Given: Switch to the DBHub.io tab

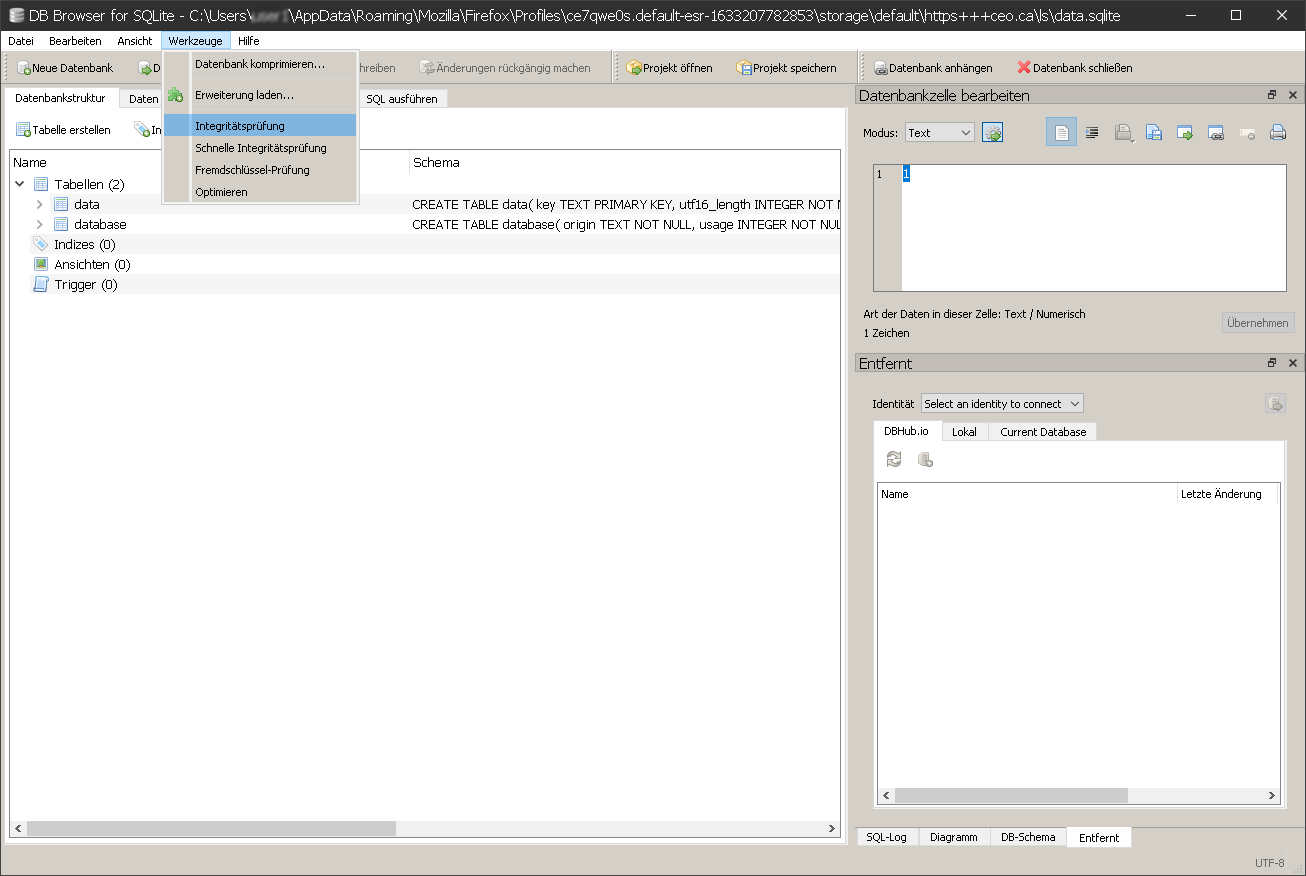Looking at the screenshot, I should (906, 431).
